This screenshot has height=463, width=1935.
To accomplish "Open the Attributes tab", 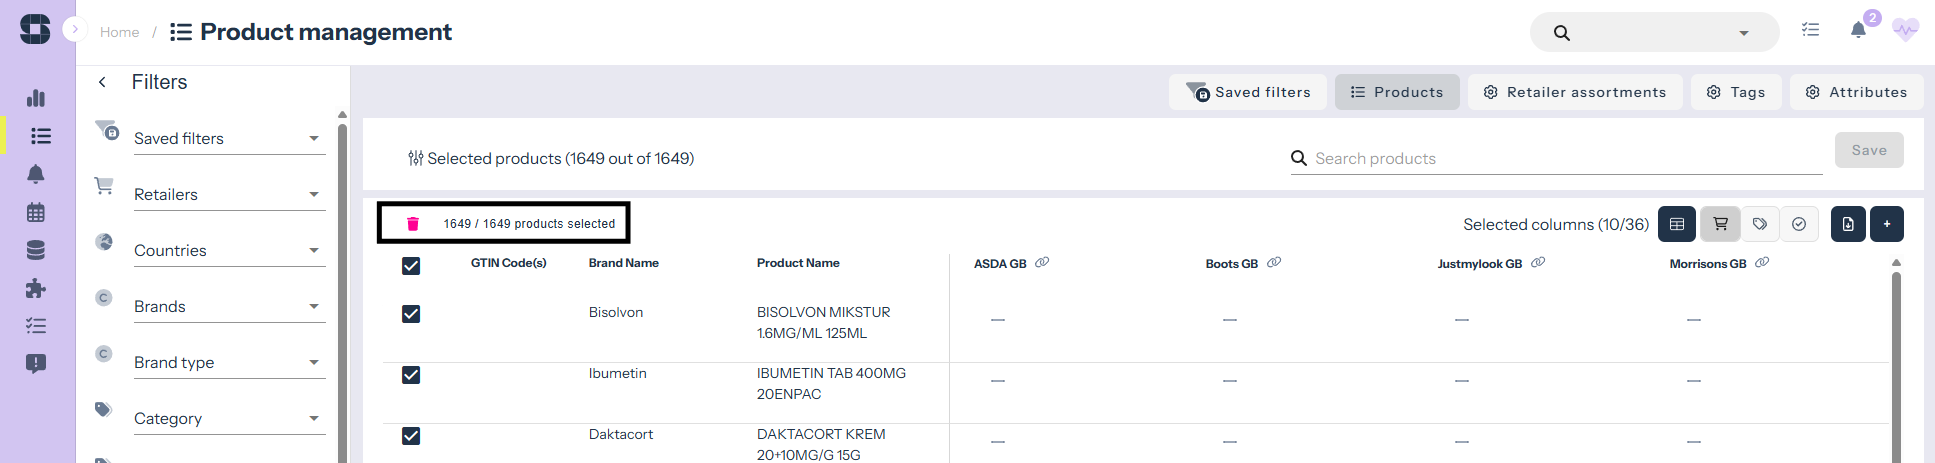I will pyautogui.click(x=1857, y=92).
